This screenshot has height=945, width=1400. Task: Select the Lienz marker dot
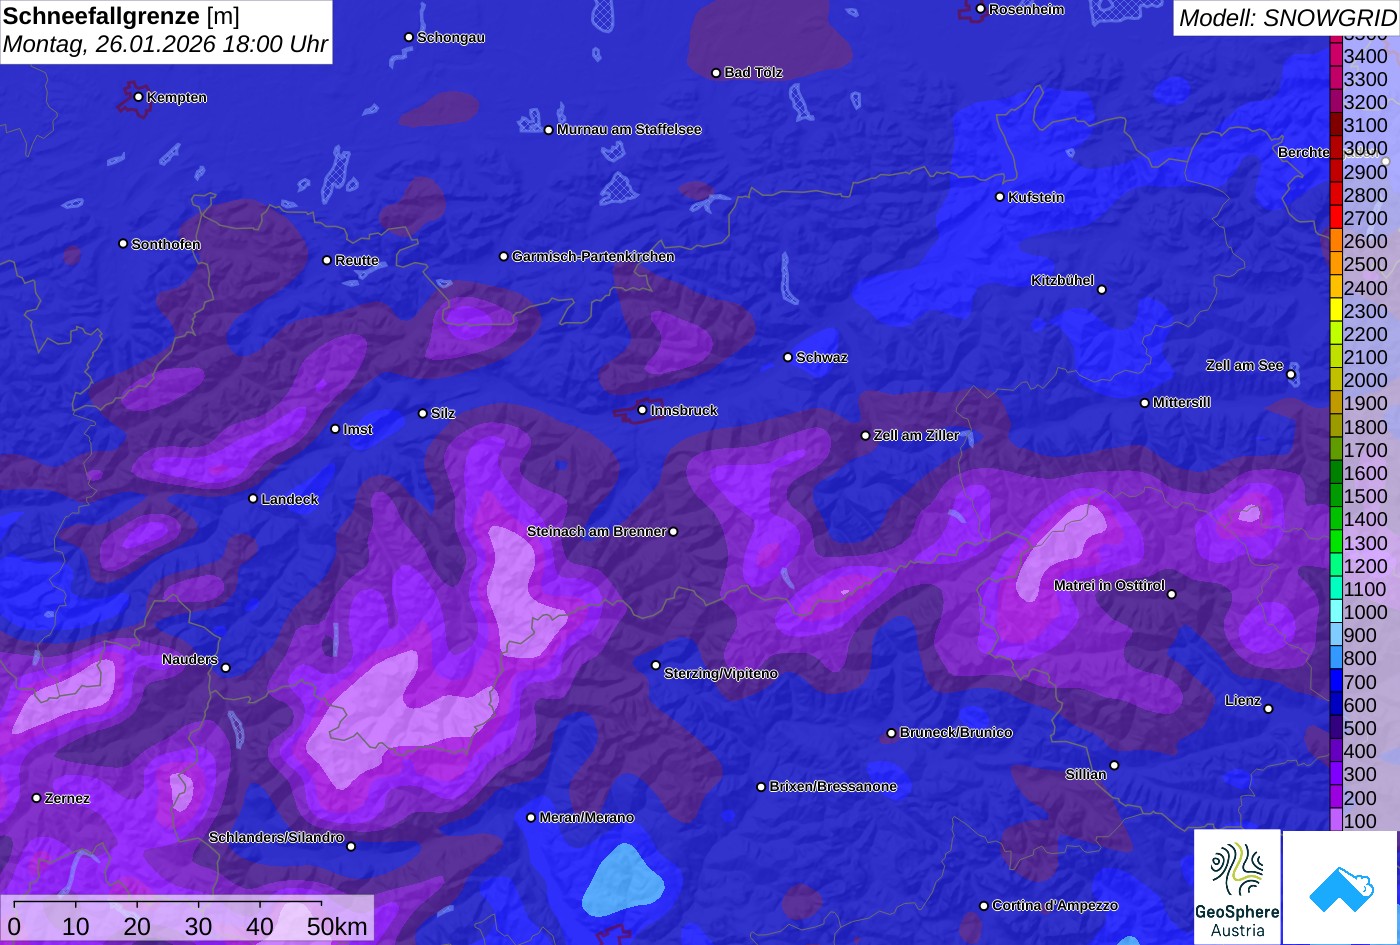coord(1268,709)
